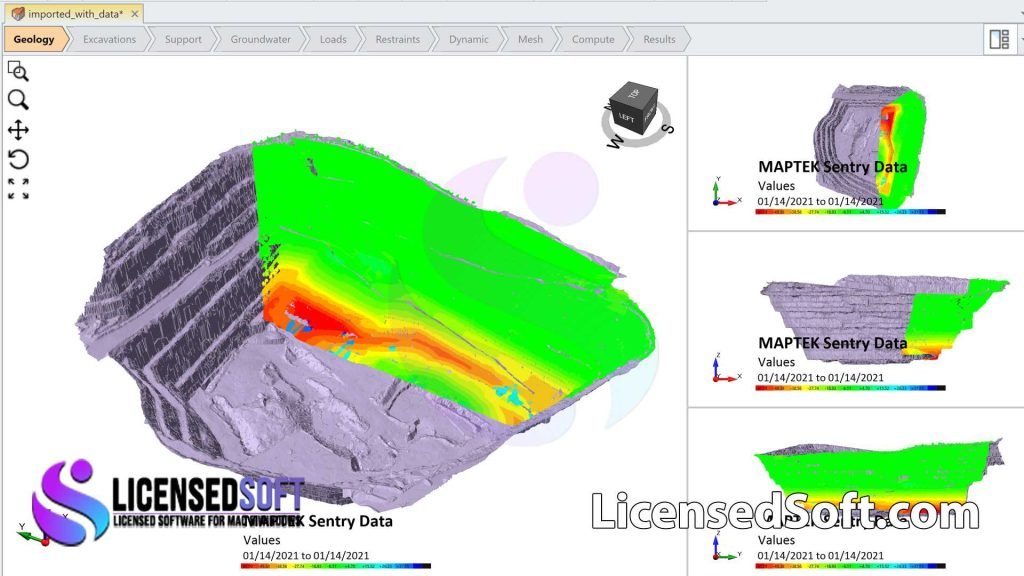Open the Results workflow tab
This screenshot has height=576, width=1024.
659,39
